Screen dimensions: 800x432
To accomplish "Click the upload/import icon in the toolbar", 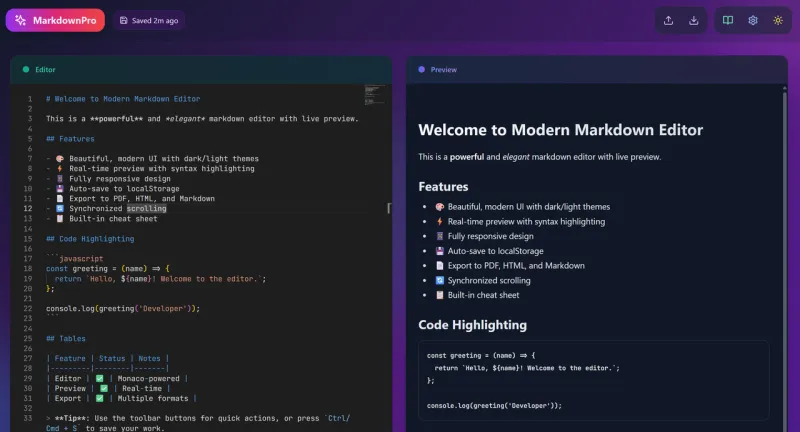I will point(668,20).
